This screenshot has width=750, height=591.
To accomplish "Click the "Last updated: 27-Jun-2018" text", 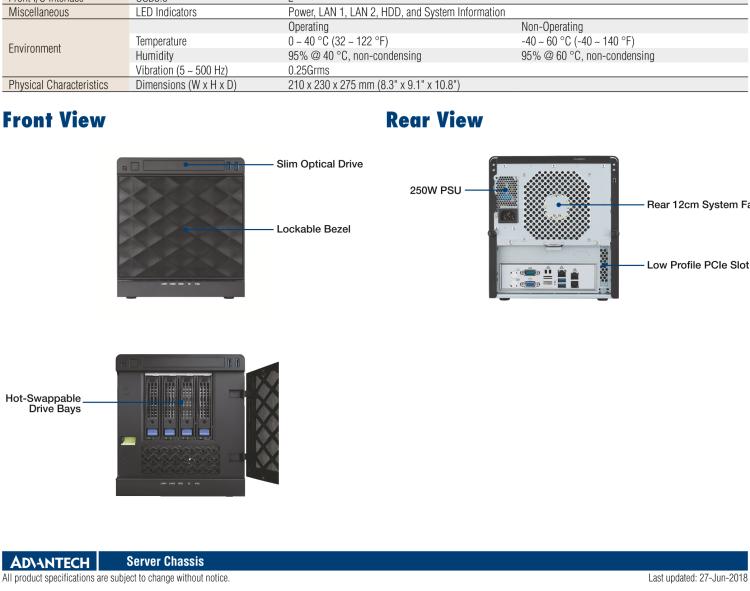I will tap(698, 578).
